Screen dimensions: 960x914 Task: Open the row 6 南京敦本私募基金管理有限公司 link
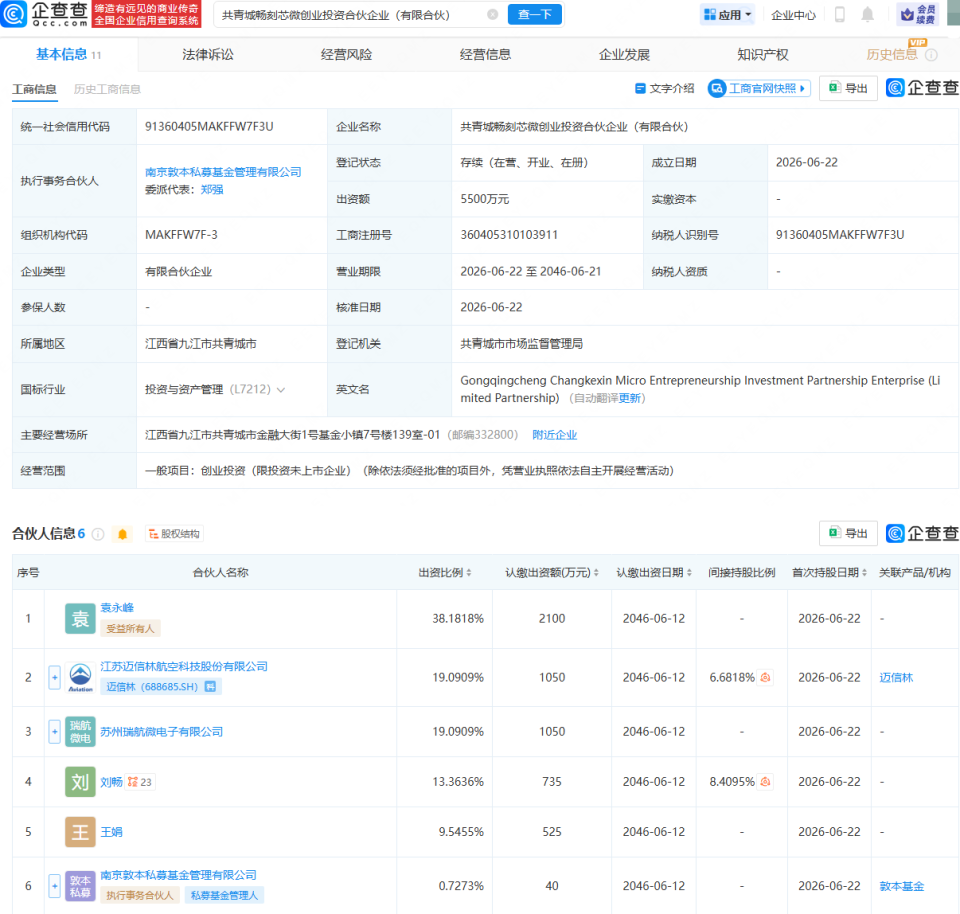pos(179,875)
